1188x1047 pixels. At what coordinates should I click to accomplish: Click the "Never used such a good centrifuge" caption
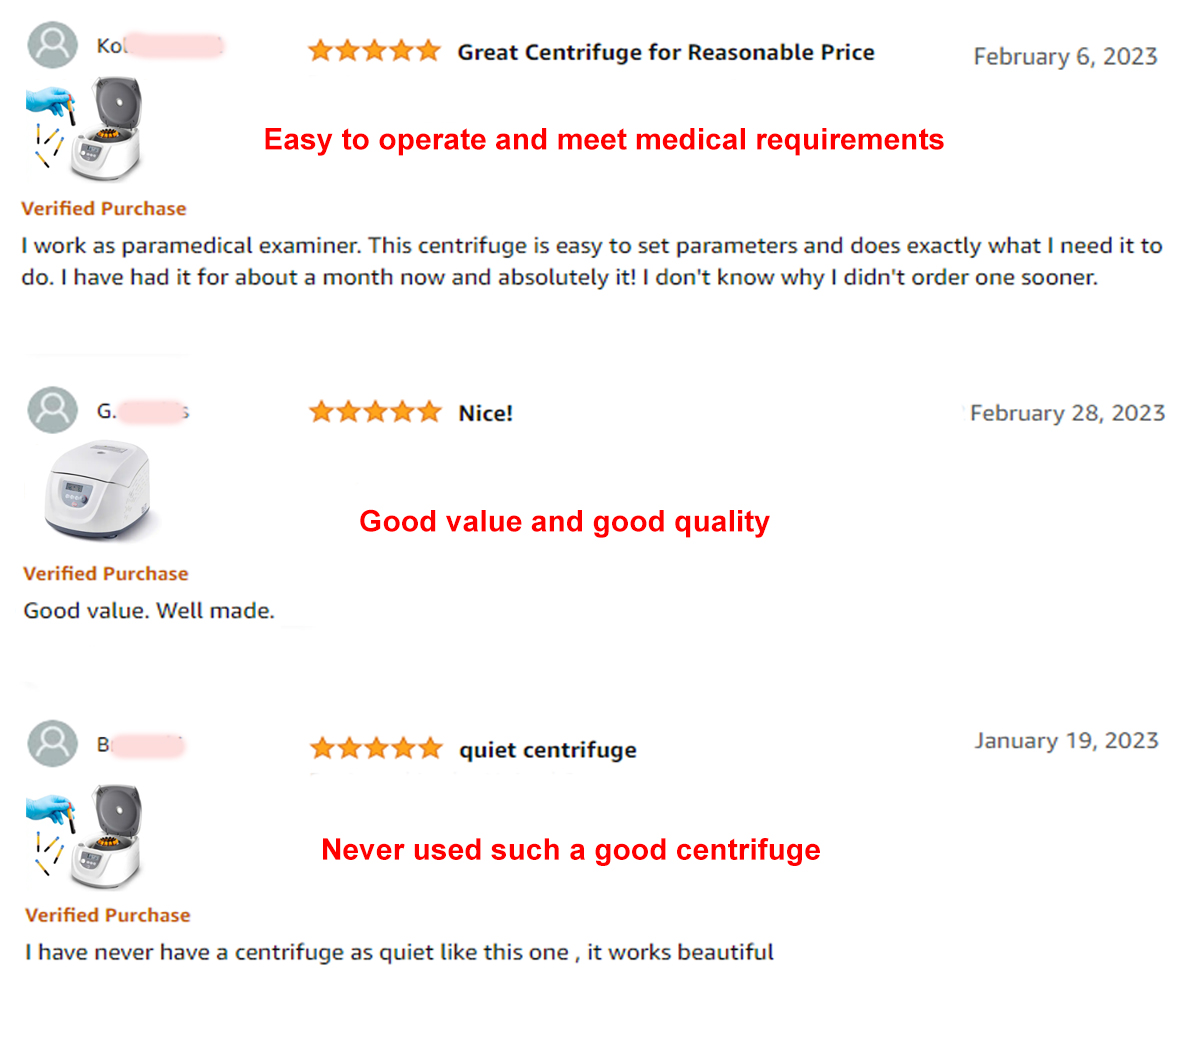pyautogui.click(x=570, y=850)
